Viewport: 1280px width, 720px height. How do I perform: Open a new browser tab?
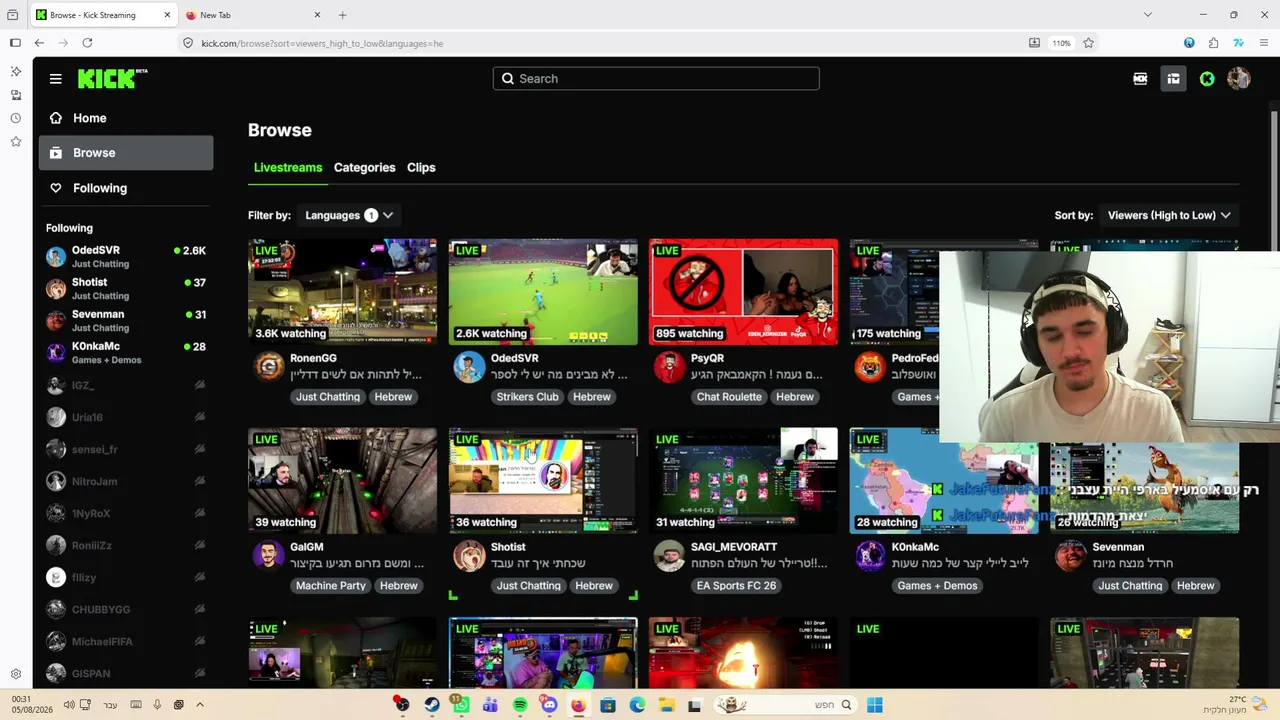click(342, 15)
